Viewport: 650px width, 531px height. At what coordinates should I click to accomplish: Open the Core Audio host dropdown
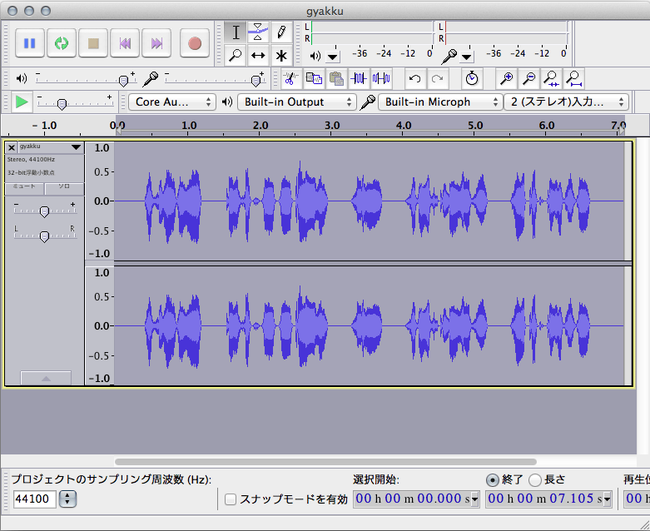click(172, 102)
